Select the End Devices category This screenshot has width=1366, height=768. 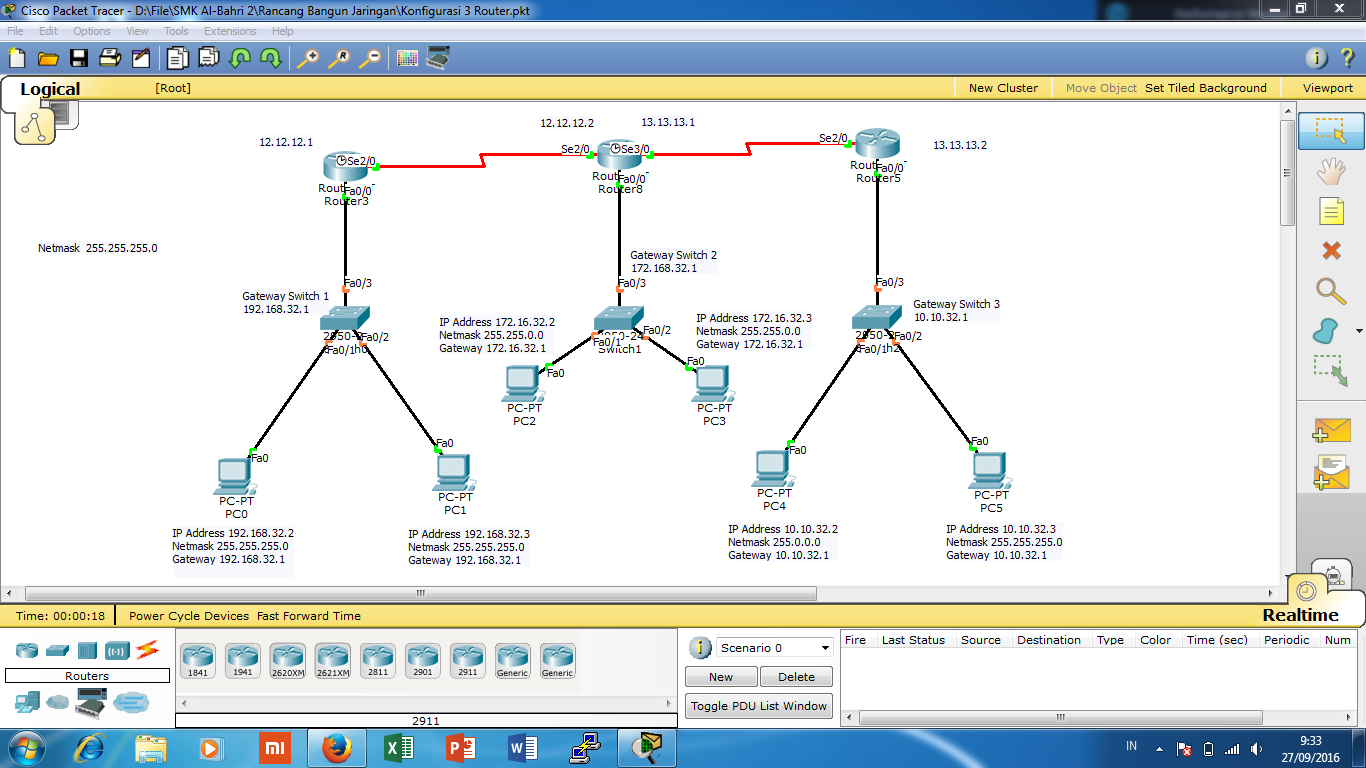coord(27,703)
